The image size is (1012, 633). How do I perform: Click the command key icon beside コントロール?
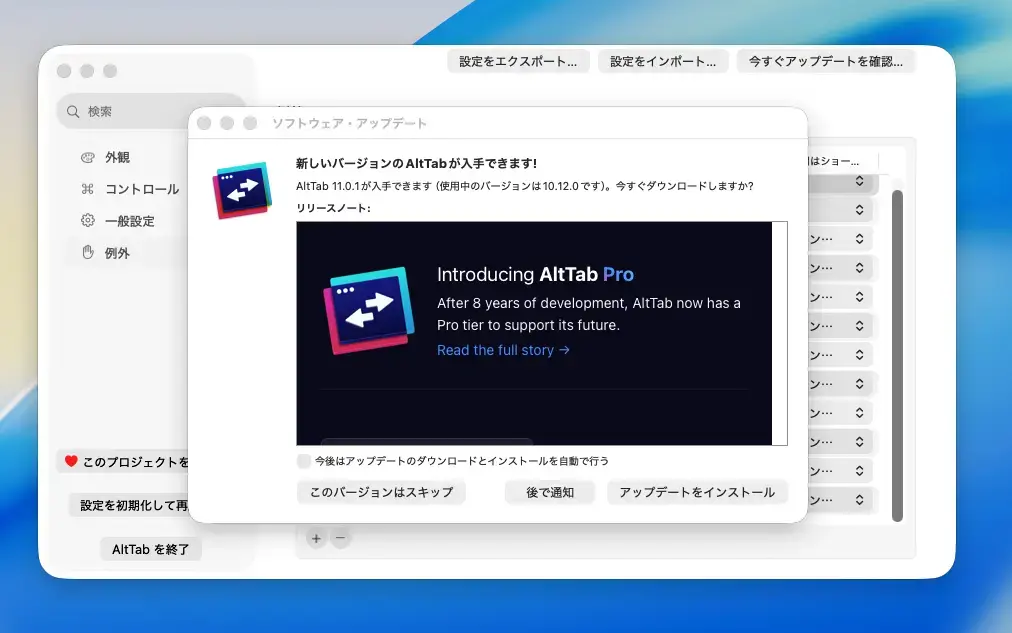[x=88, y=189]
